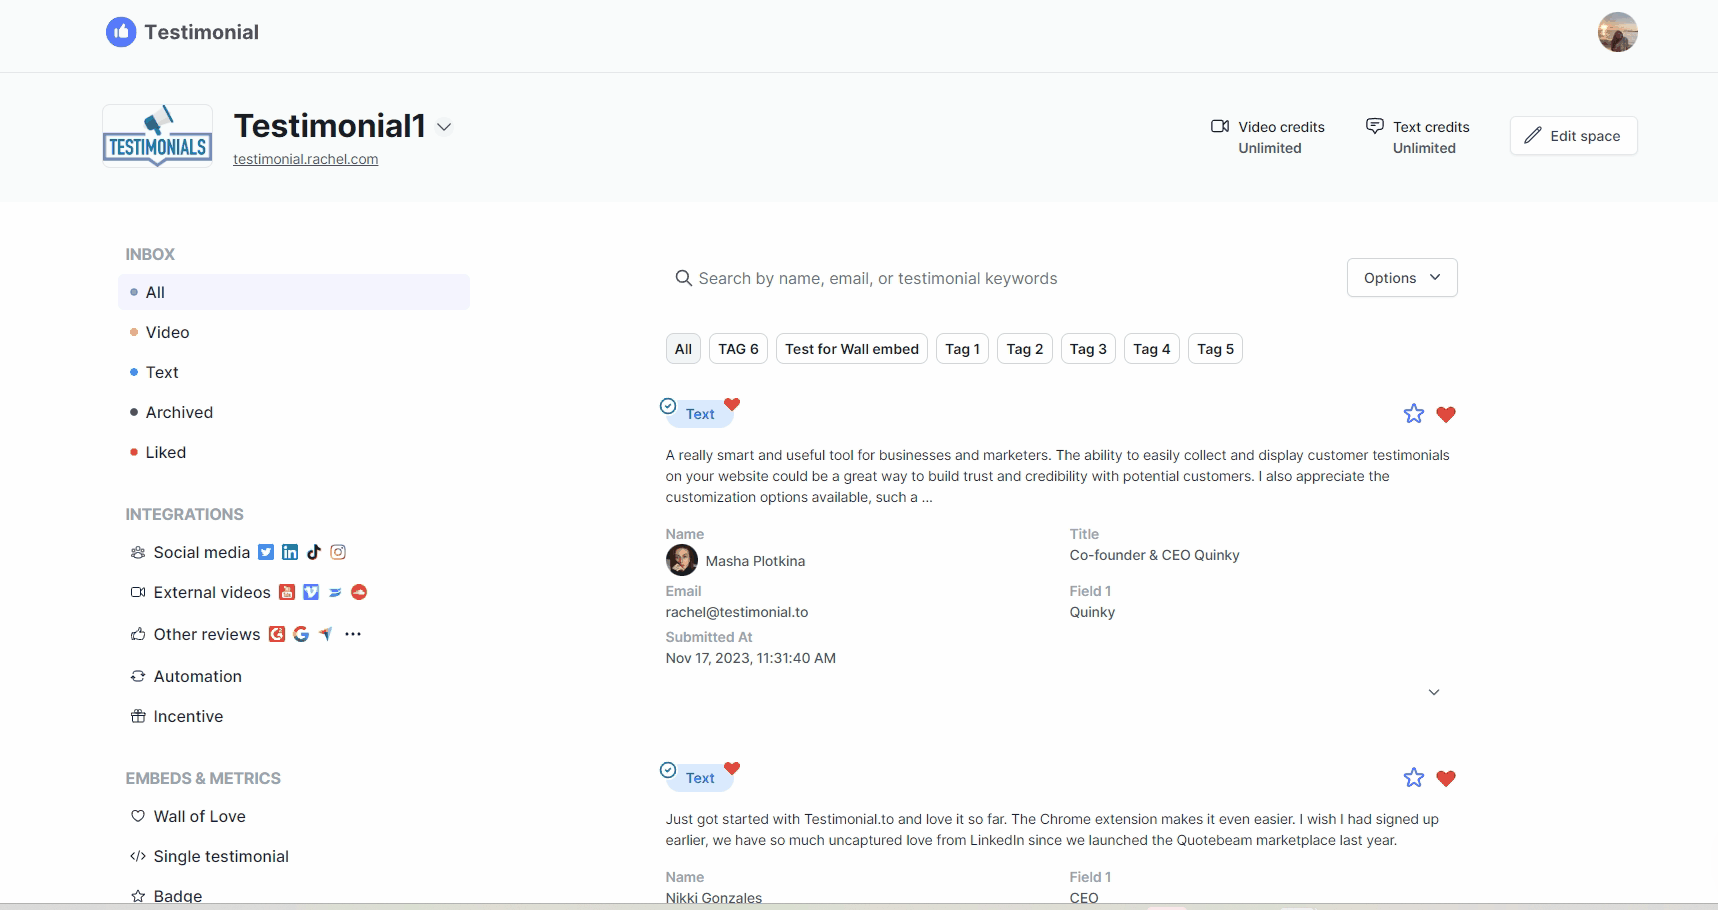Filter by Test for Wall embed tag
This screenshot has height=910, width=1718.
click(852, 349)
